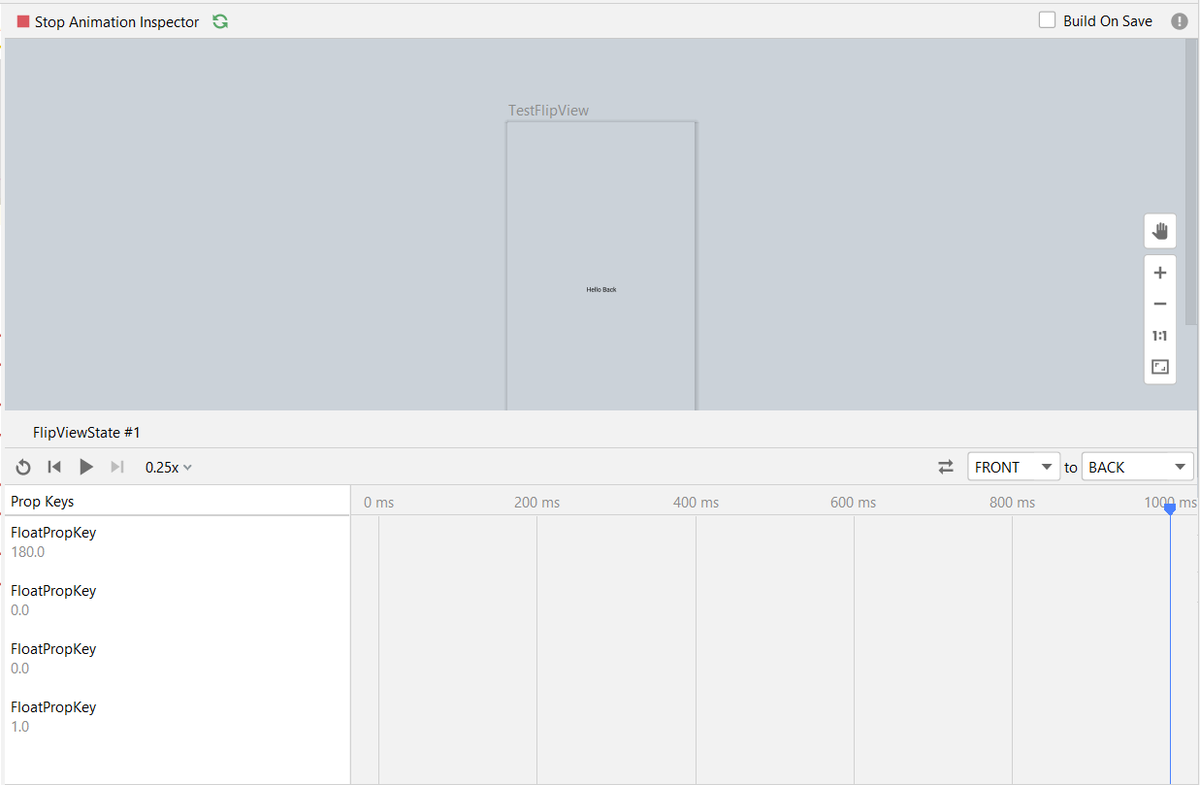Zoom in with the plus icon
The width and height of the screenshot is (1200, 785).
tap(1160, 273)
